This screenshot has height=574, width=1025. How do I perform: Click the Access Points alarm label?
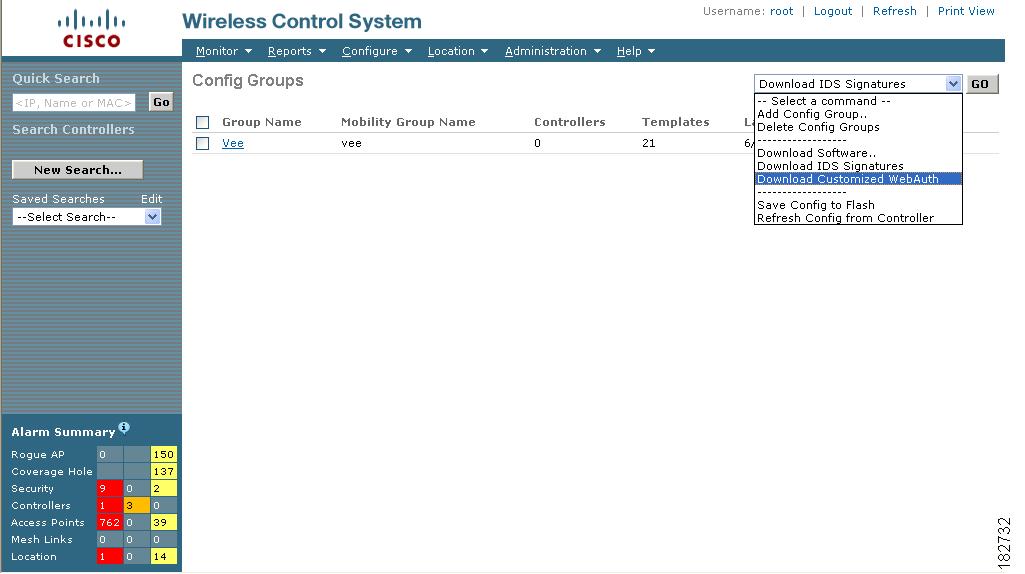[48, 522]
